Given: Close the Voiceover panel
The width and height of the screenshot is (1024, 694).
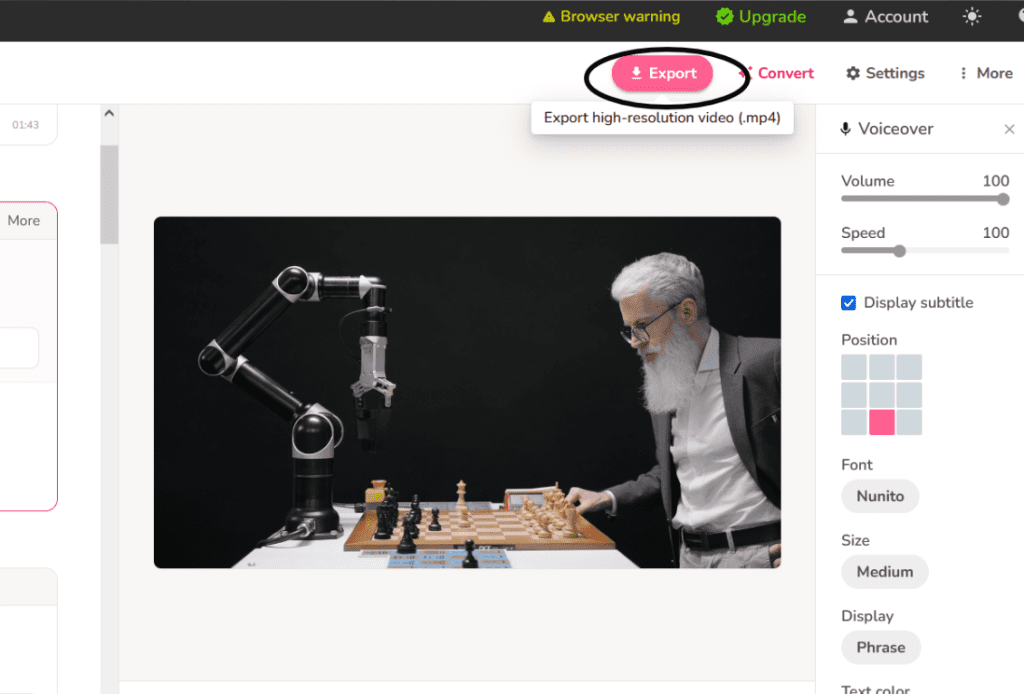Looking at the screenshot, I should [x=1009, y=129].
